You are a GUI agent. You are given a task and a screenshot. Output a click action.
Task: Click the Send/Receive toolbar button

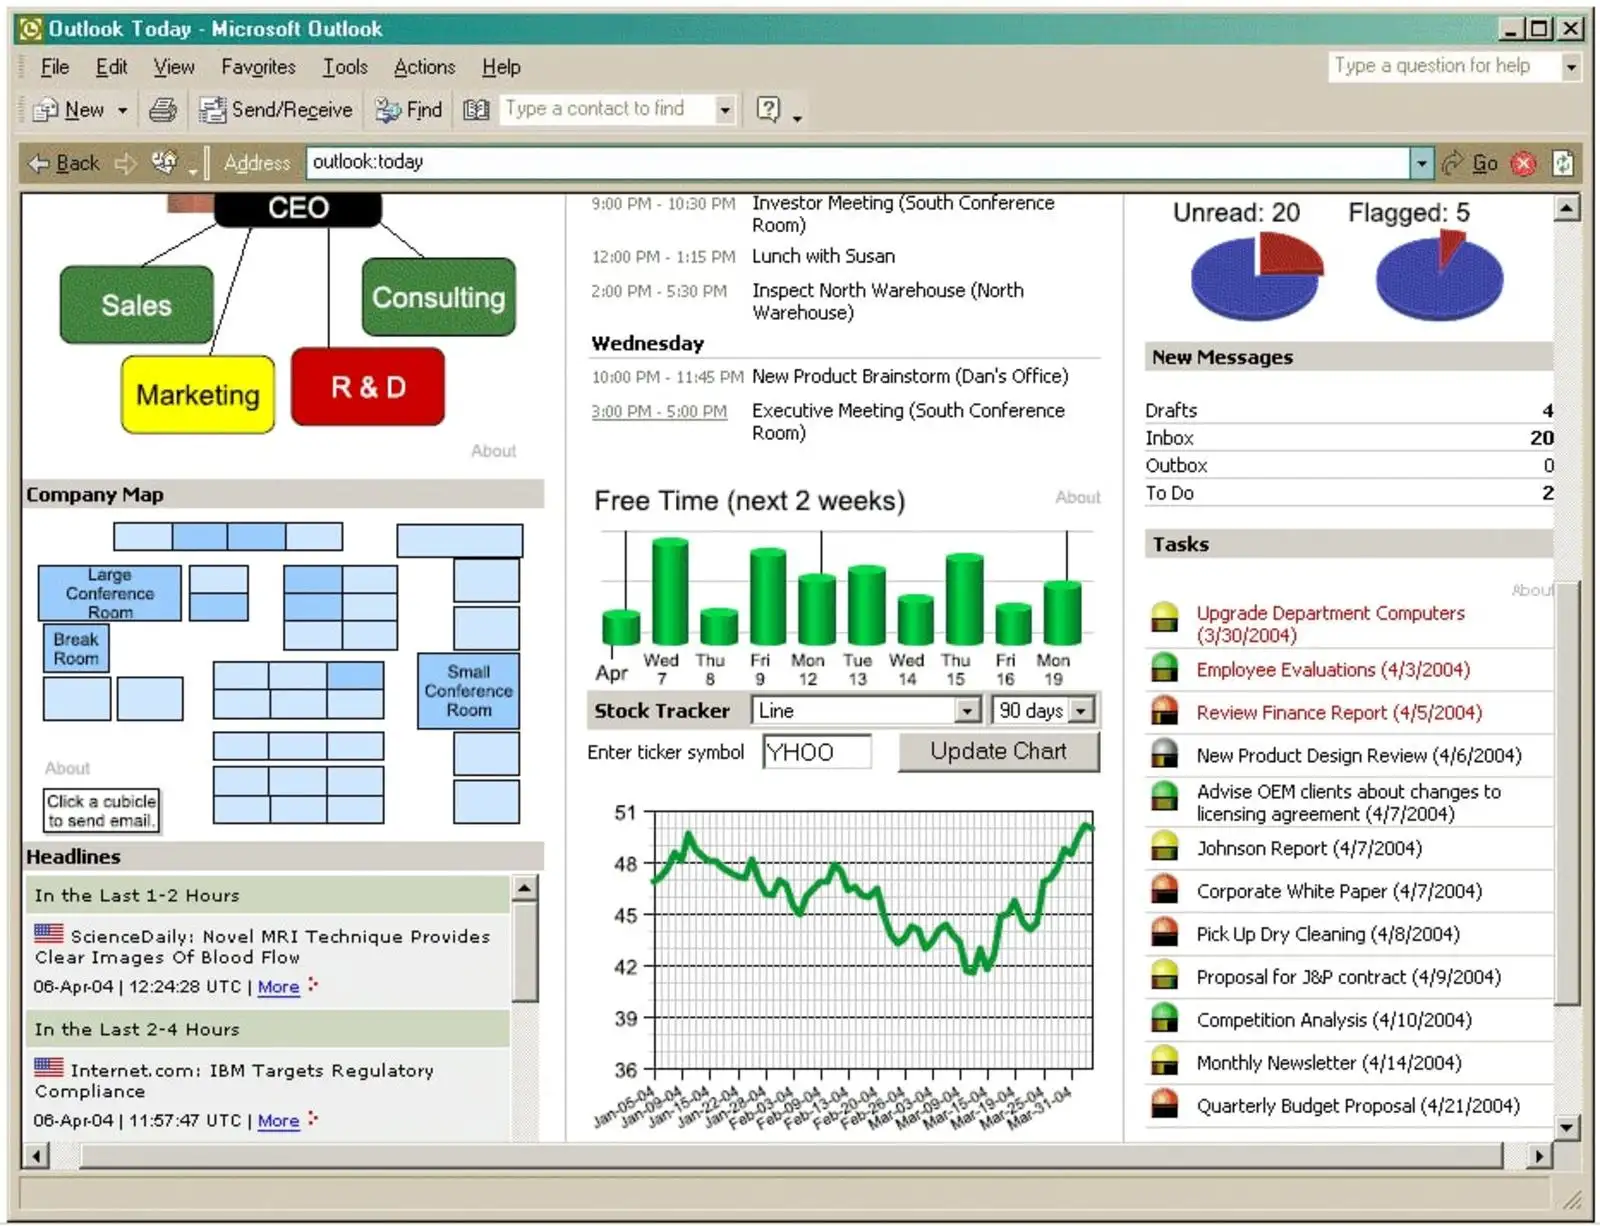pos(276,110)
